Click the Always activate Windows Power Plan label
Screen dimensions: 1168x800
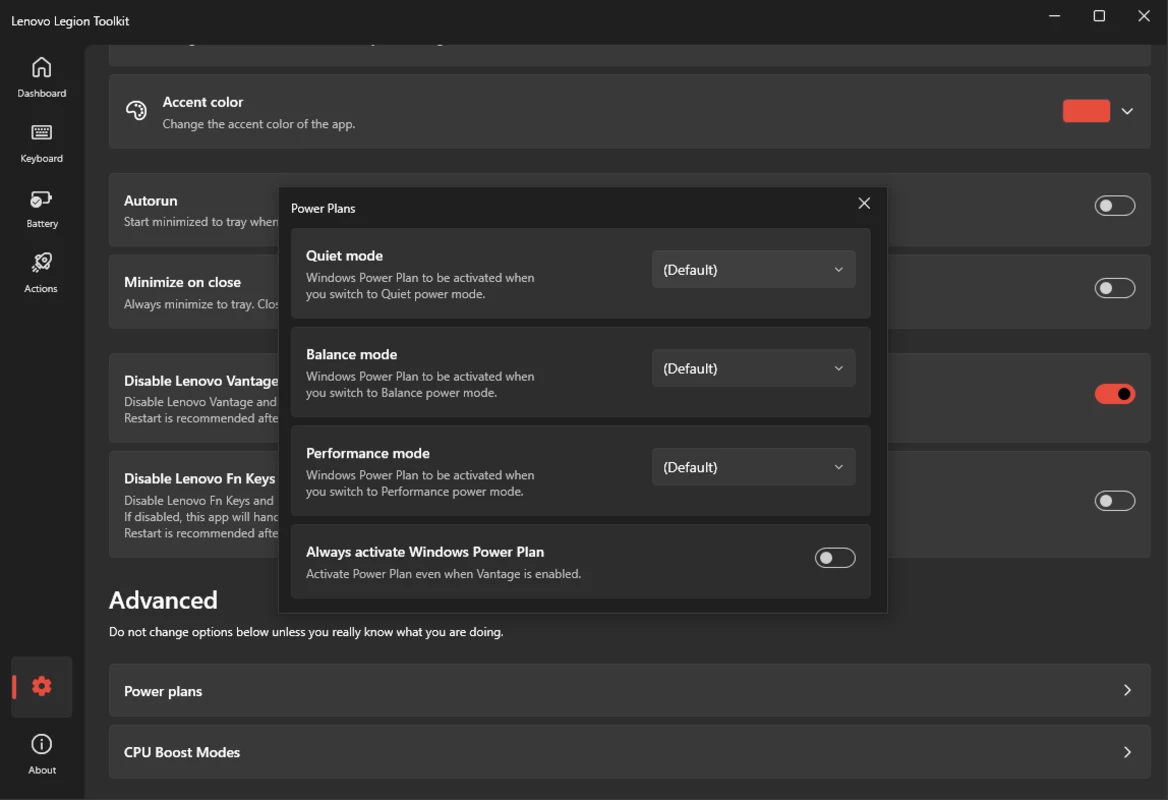pos(425,552)
